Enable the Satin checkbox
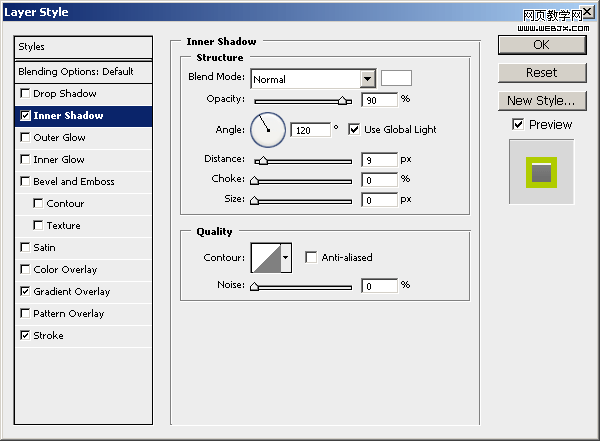This screenshot has width=600, height=441. point(25,247)
